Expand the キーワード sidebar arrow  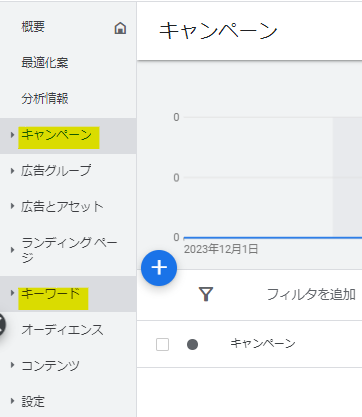12,293
